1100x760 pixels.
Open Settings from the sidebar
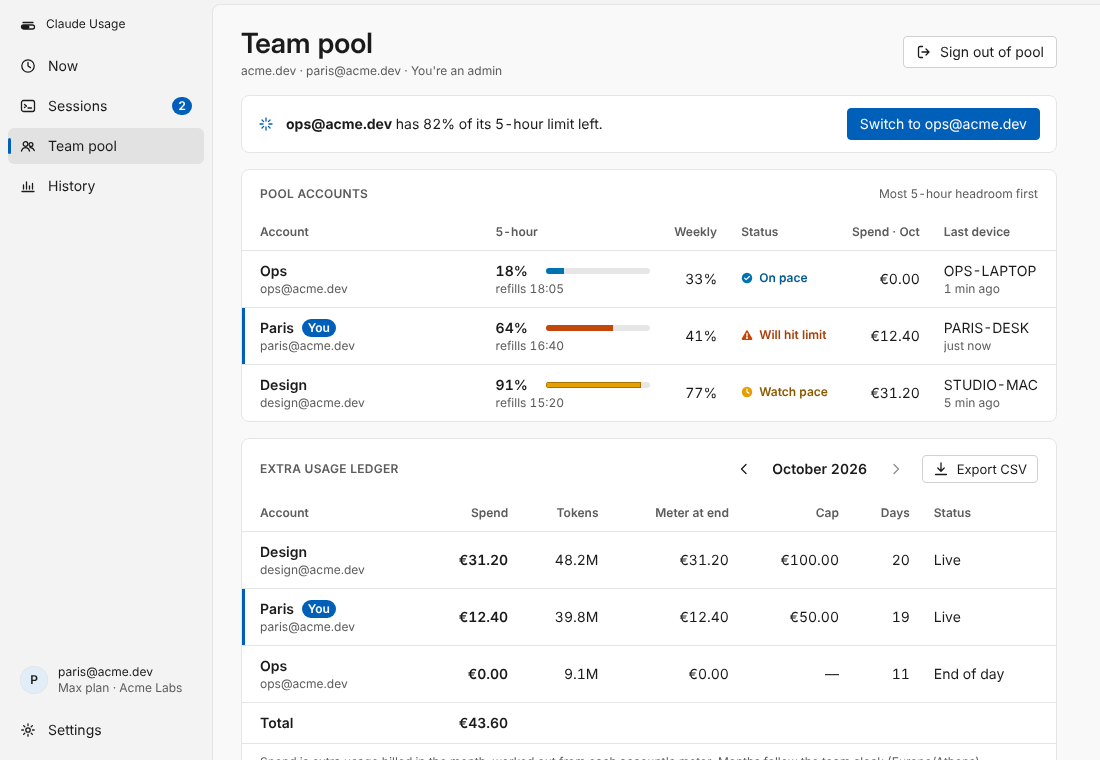pos(106,730)
